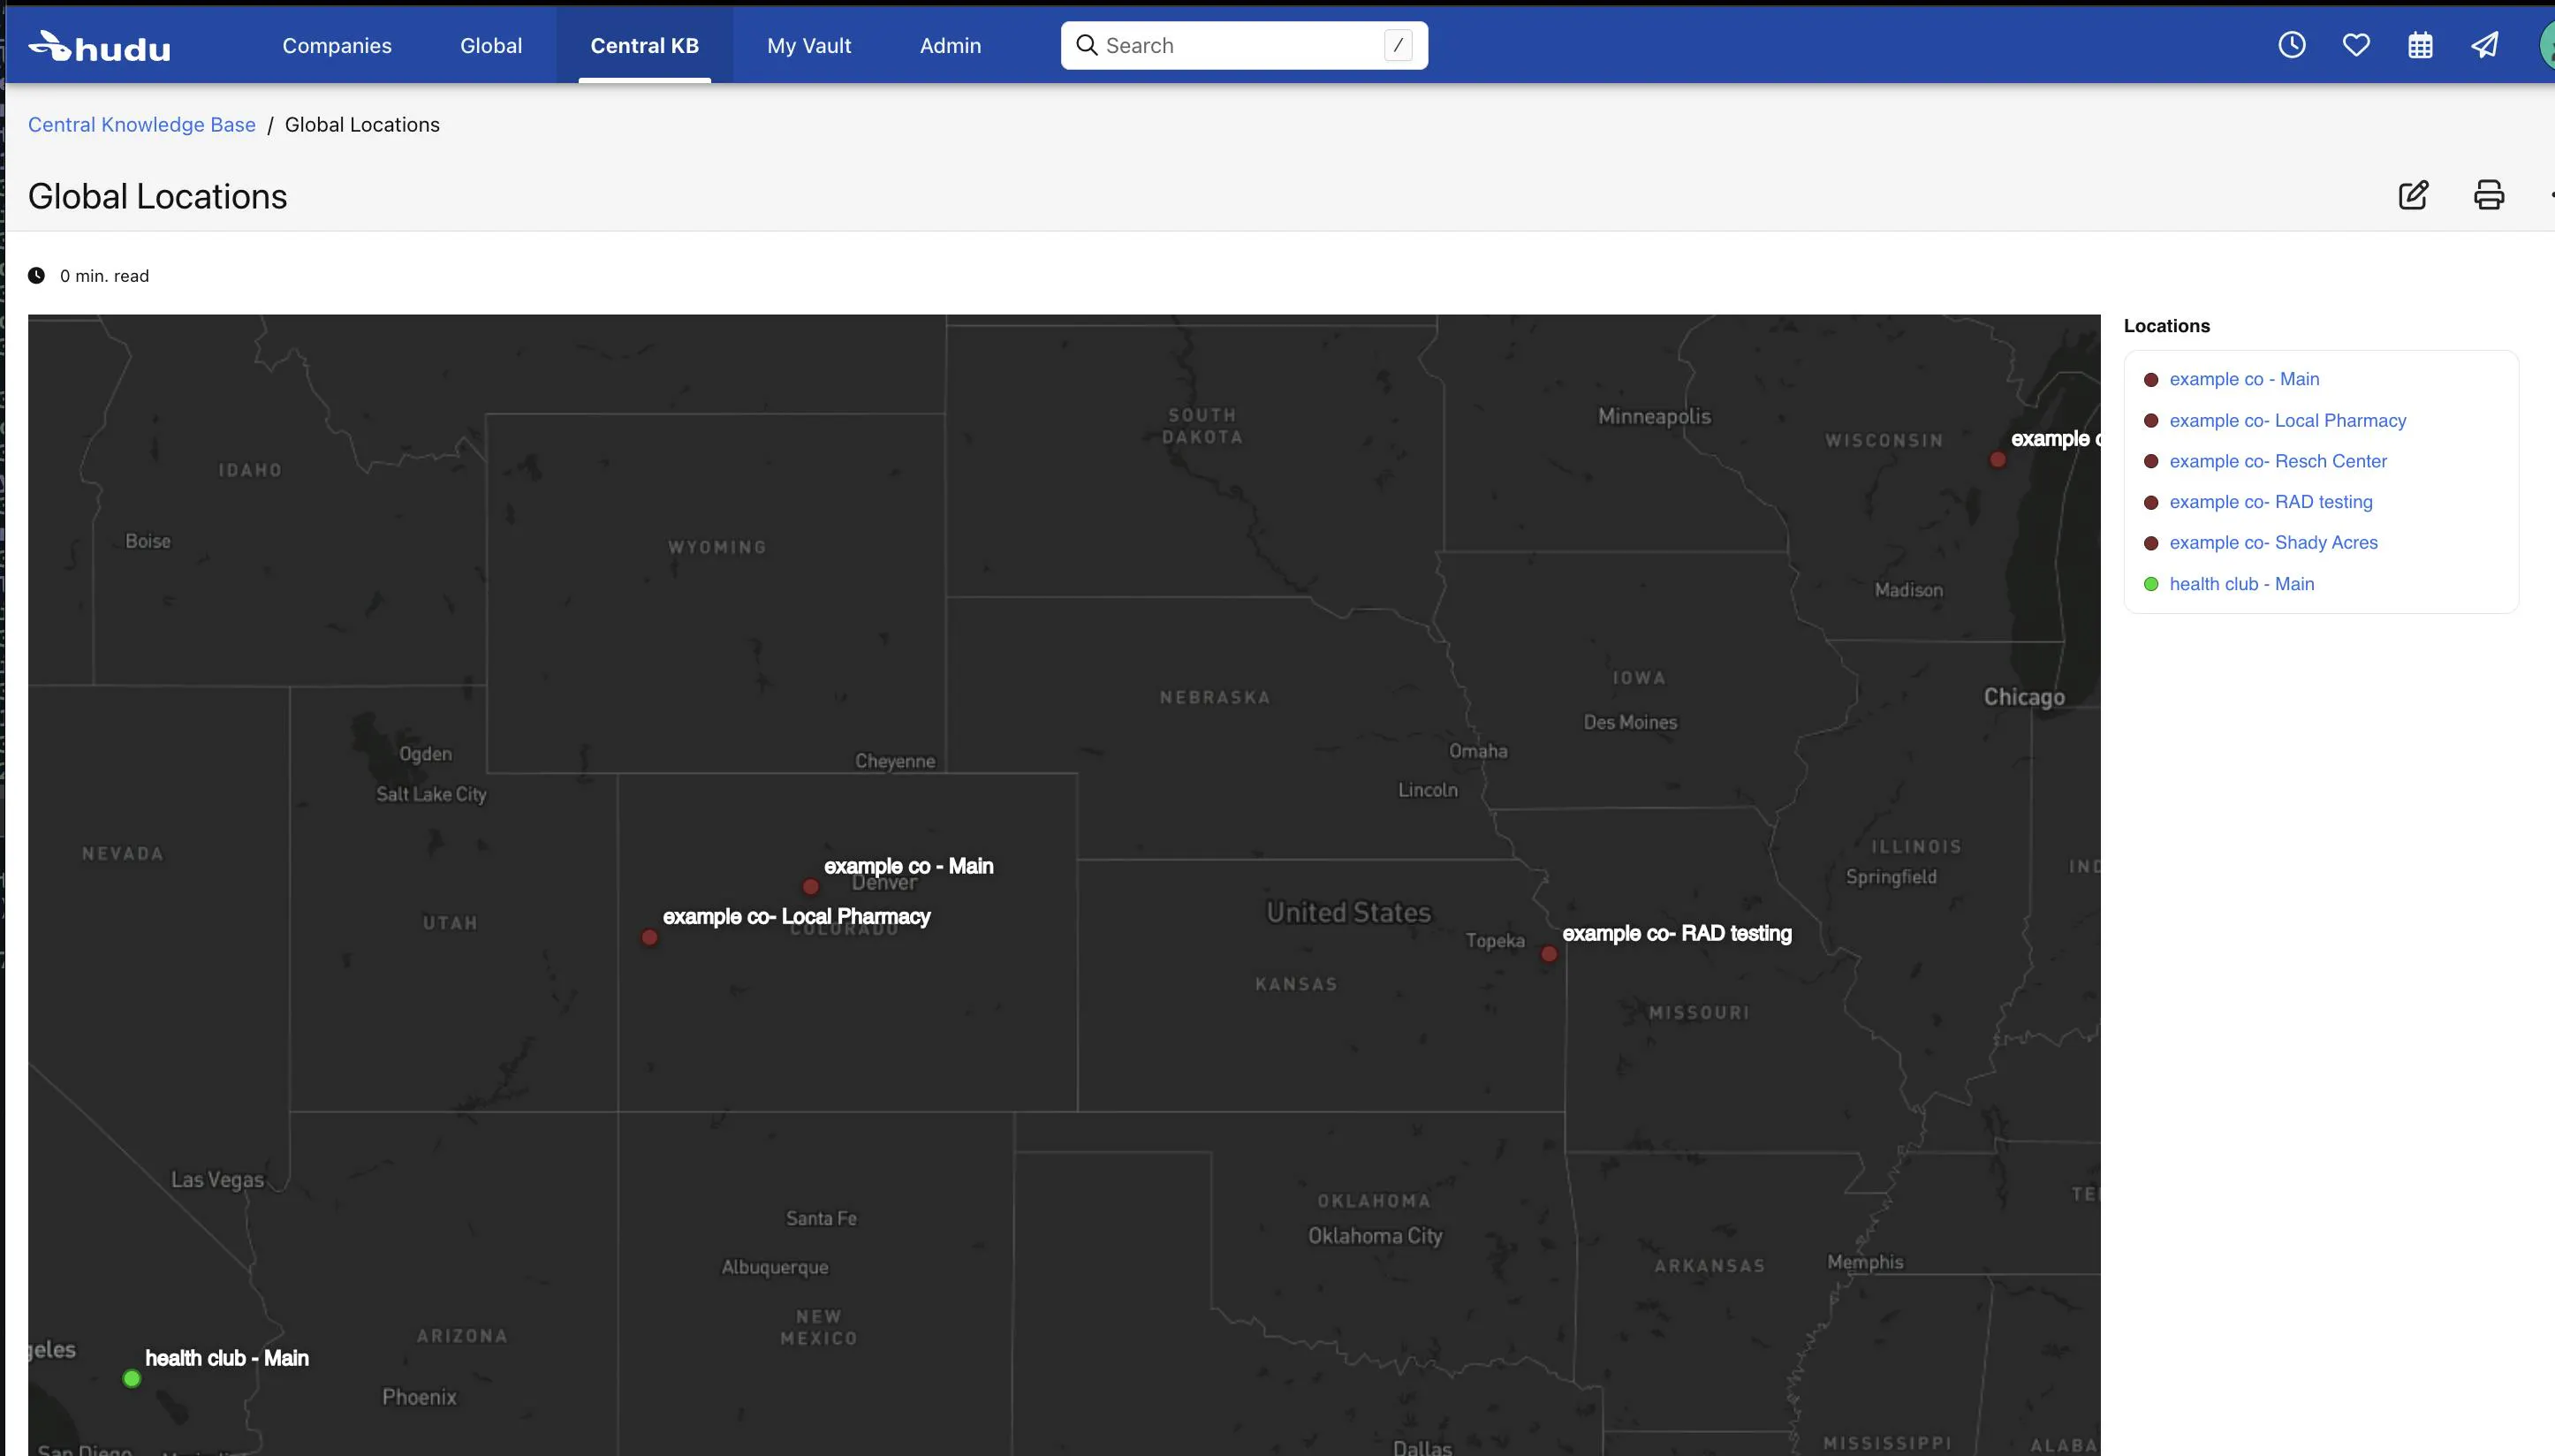Viewport: 2555px width, 1456px height.
Task: Select the example co- Shady Acres link
Action: pyautogui.click(x=2272, y=542)
